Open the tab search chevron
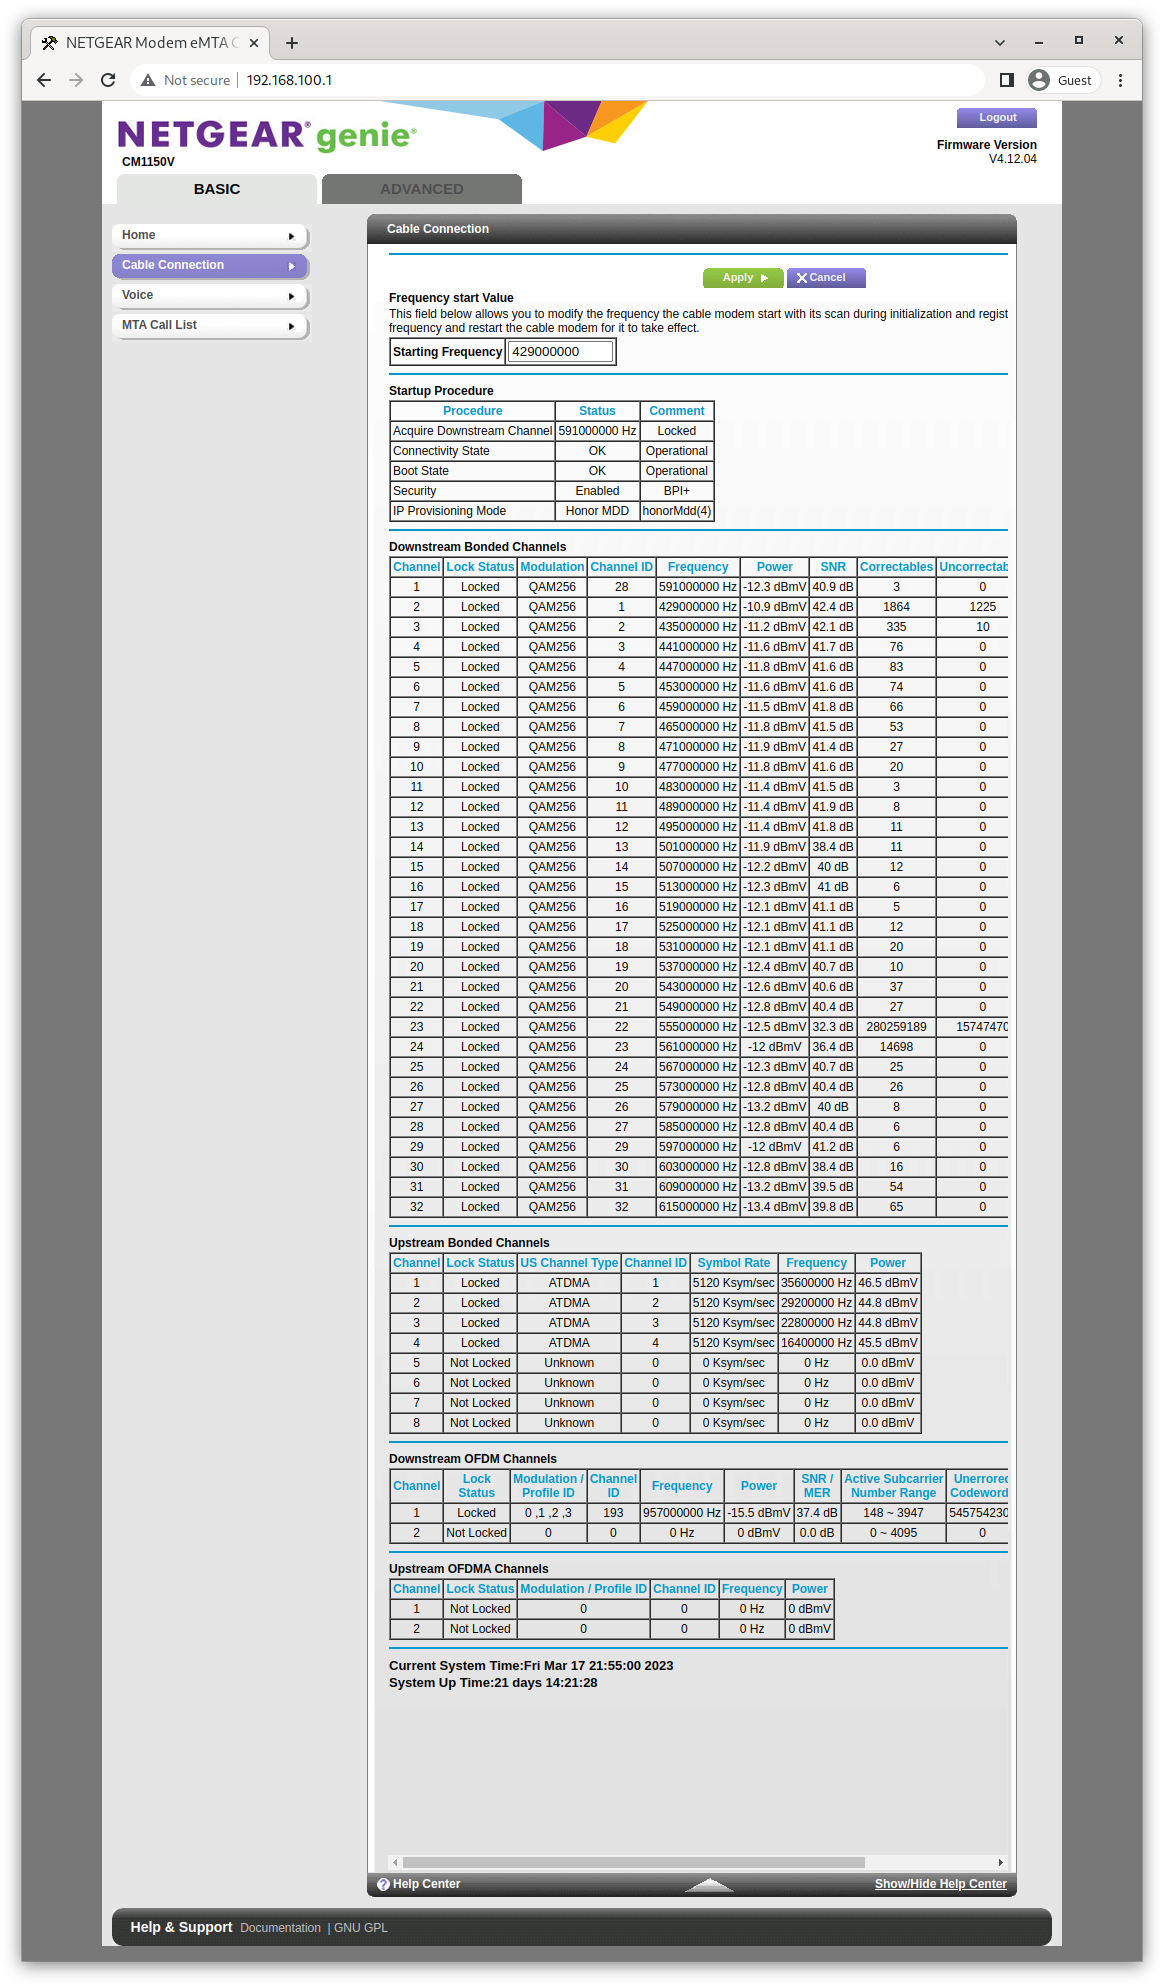 [999, 43]
